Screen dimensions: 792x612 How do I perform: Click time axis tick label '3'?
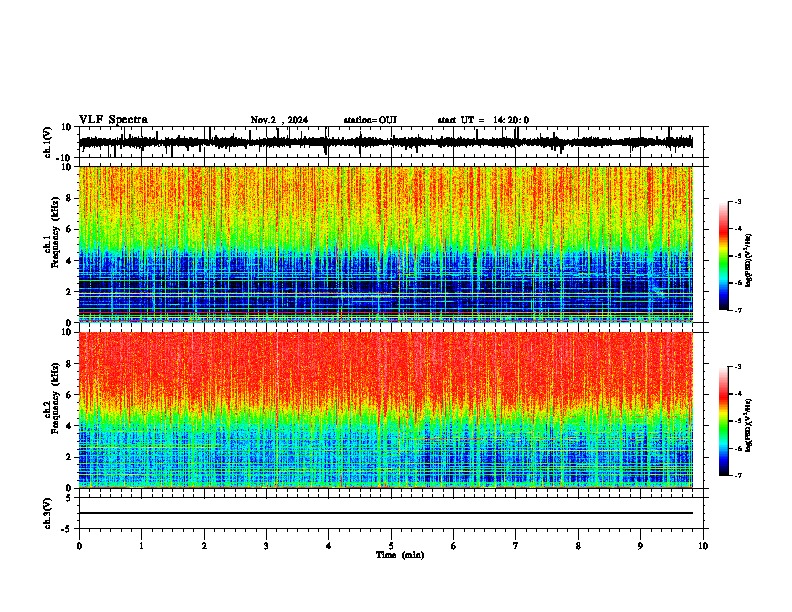point(266,546)
